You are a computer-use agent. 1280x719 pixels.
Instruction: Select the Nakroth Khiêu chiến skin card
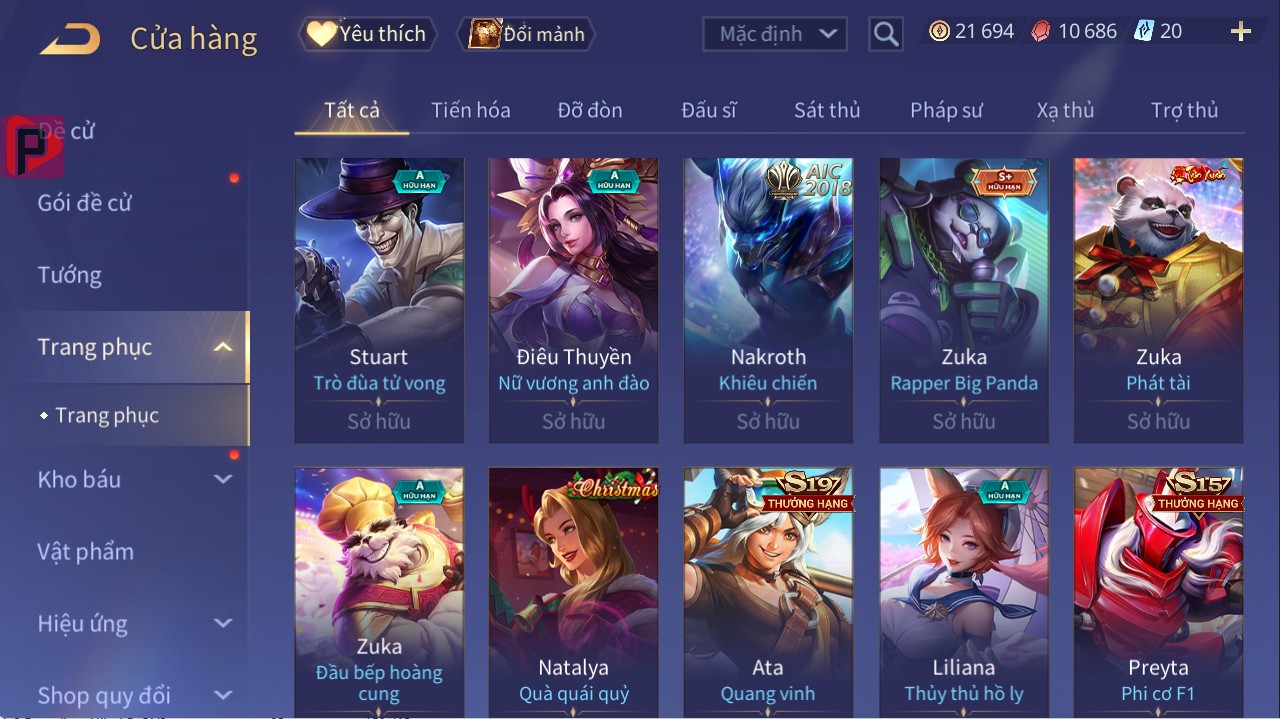tap(768, 300)
